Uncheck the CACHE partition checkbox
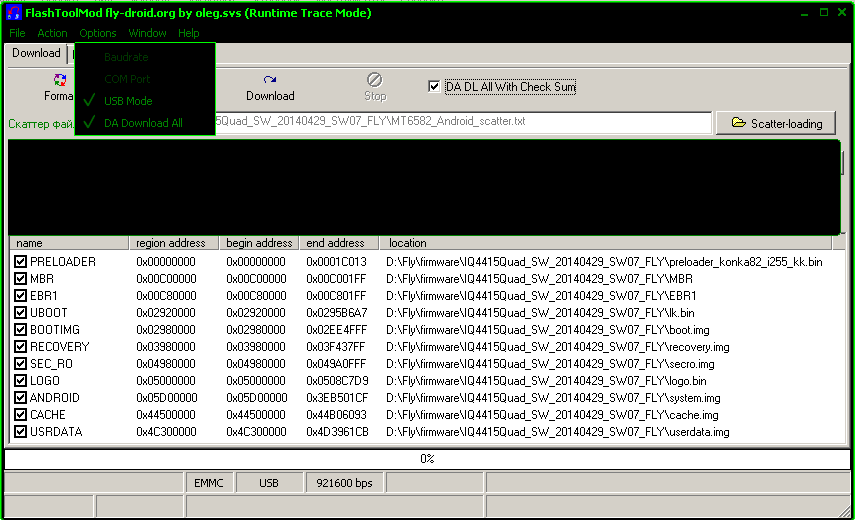 tap(20, 414)
